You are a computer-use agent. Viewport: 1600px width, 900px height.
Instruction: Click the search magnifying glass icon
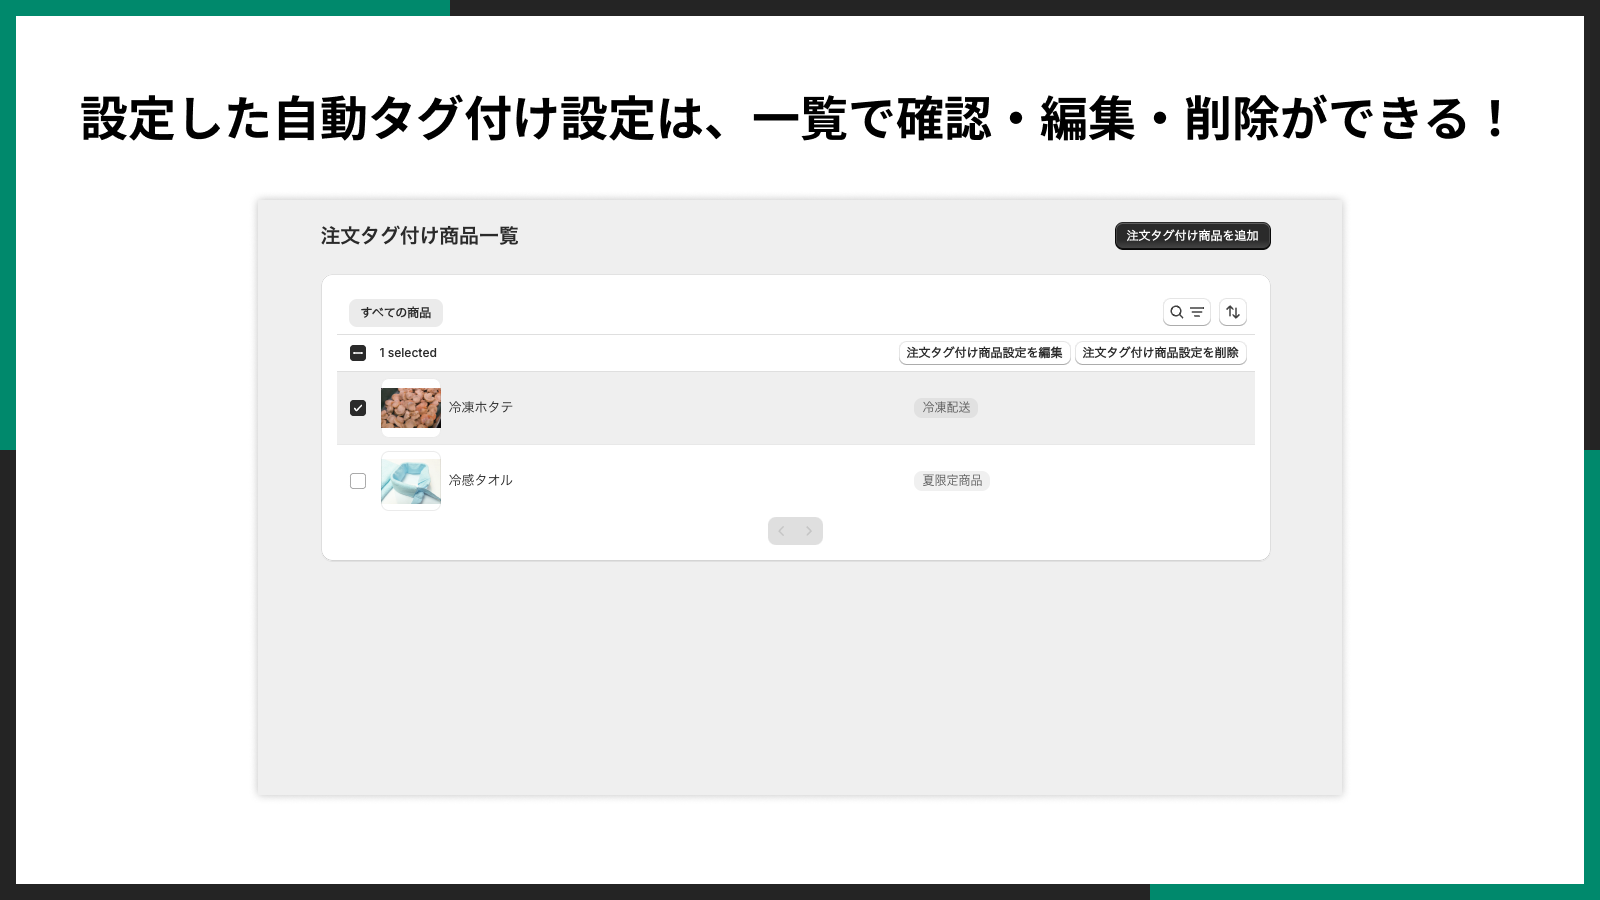pyautogui.click(x=1176, y=312)
